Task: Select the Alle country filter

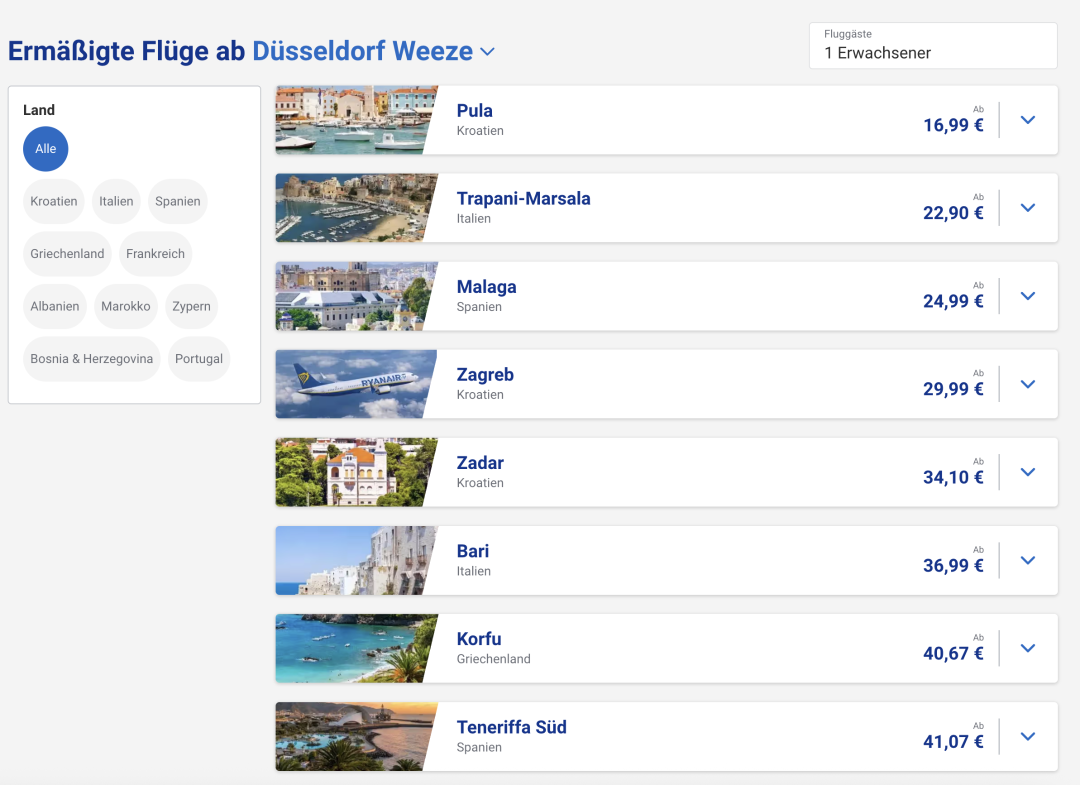Action: pyautogui.click(x=45, y=149)
